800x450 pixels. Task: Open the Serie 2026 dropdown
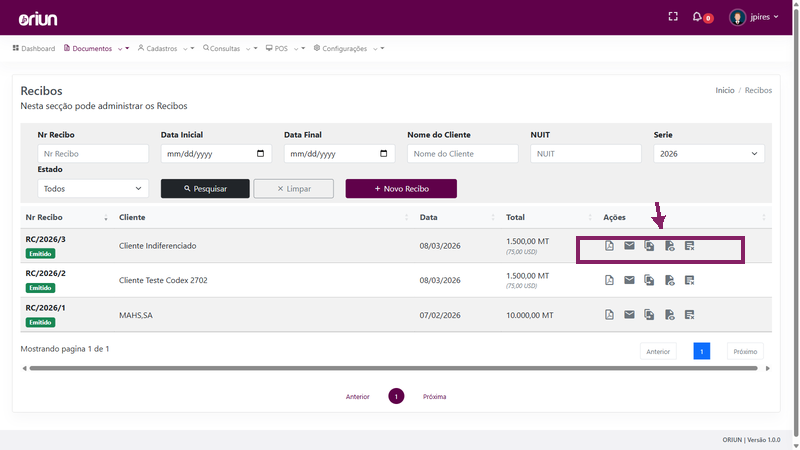[709, 154]
